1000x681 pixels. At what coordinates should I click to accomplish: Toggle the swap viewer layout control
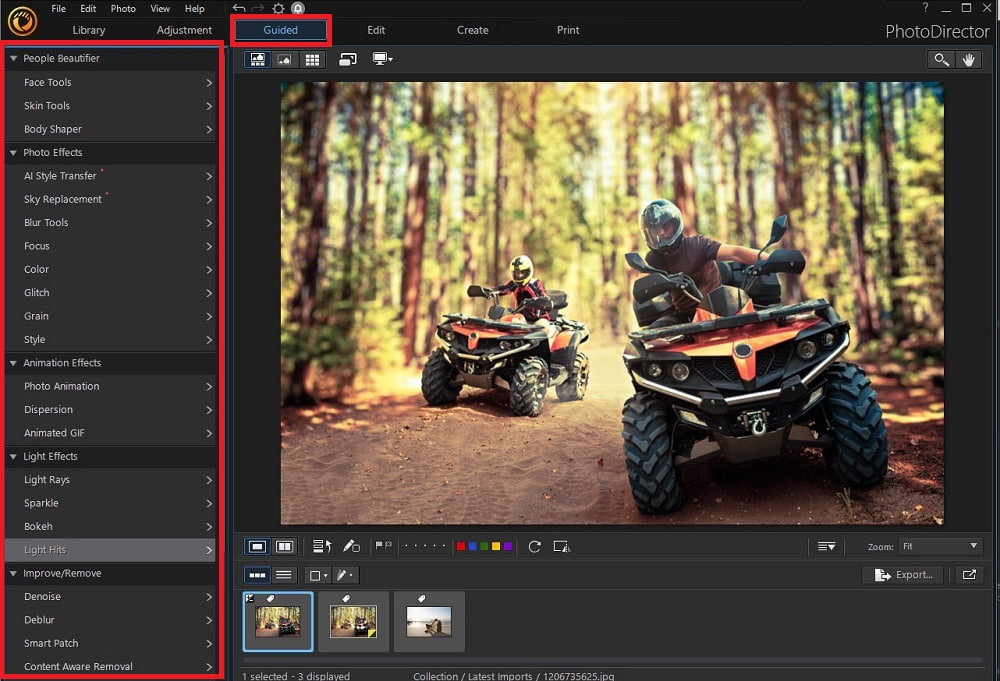[347, 59]
